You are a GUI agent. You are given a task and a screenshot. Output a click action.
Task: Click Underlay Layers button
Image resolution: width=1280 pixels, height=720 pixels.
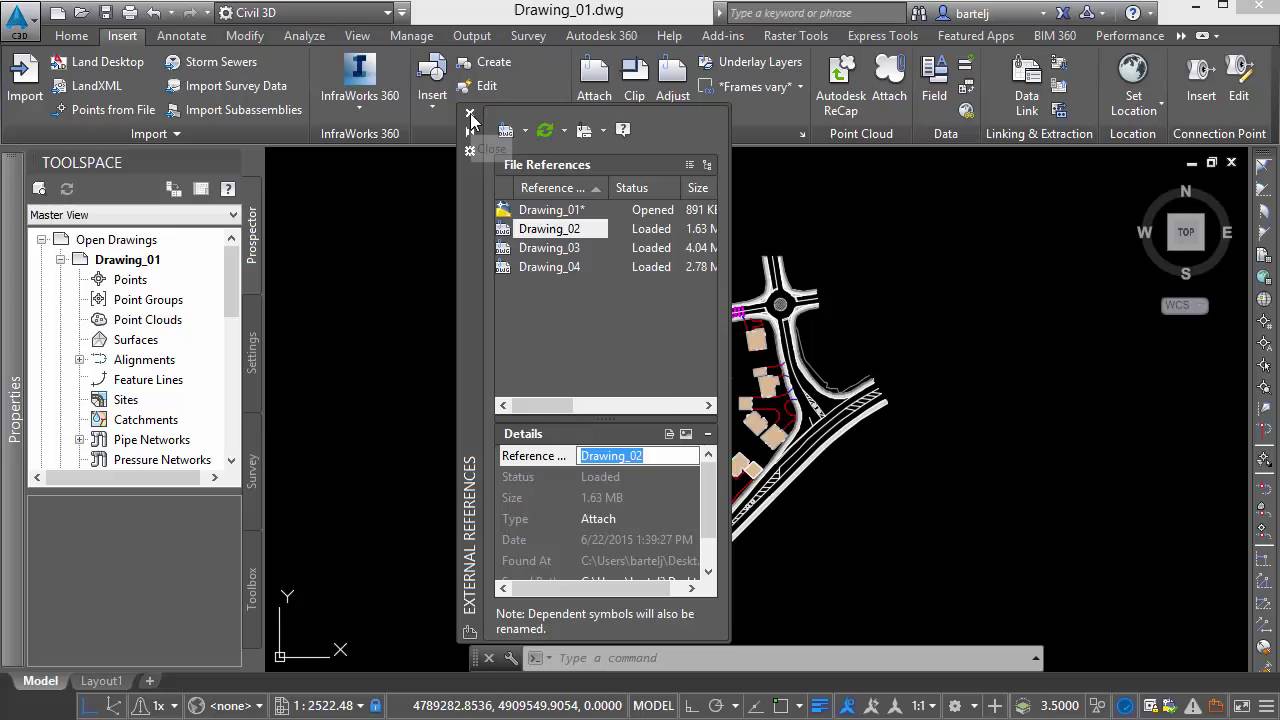(750, 61)
